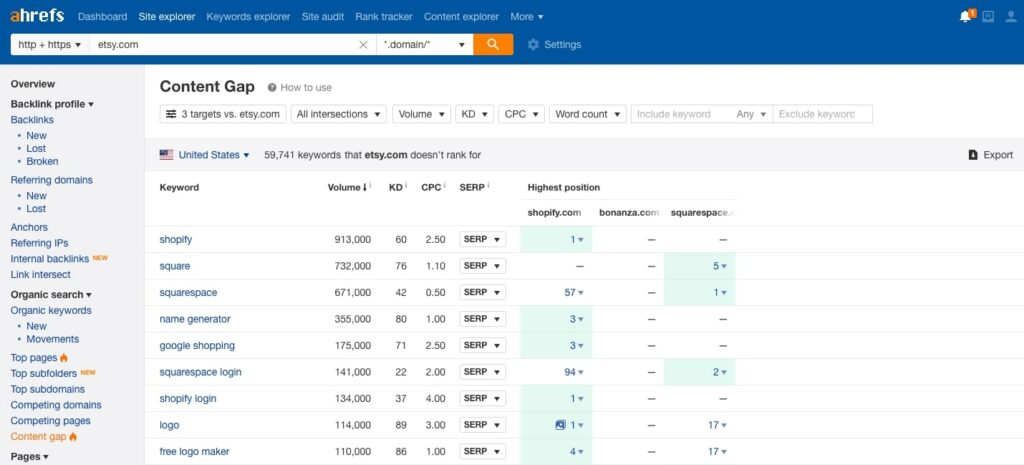Open Competing domains in the sidebar
The width and height of the screenshot is (1024, 465).
tap(56, 405)
